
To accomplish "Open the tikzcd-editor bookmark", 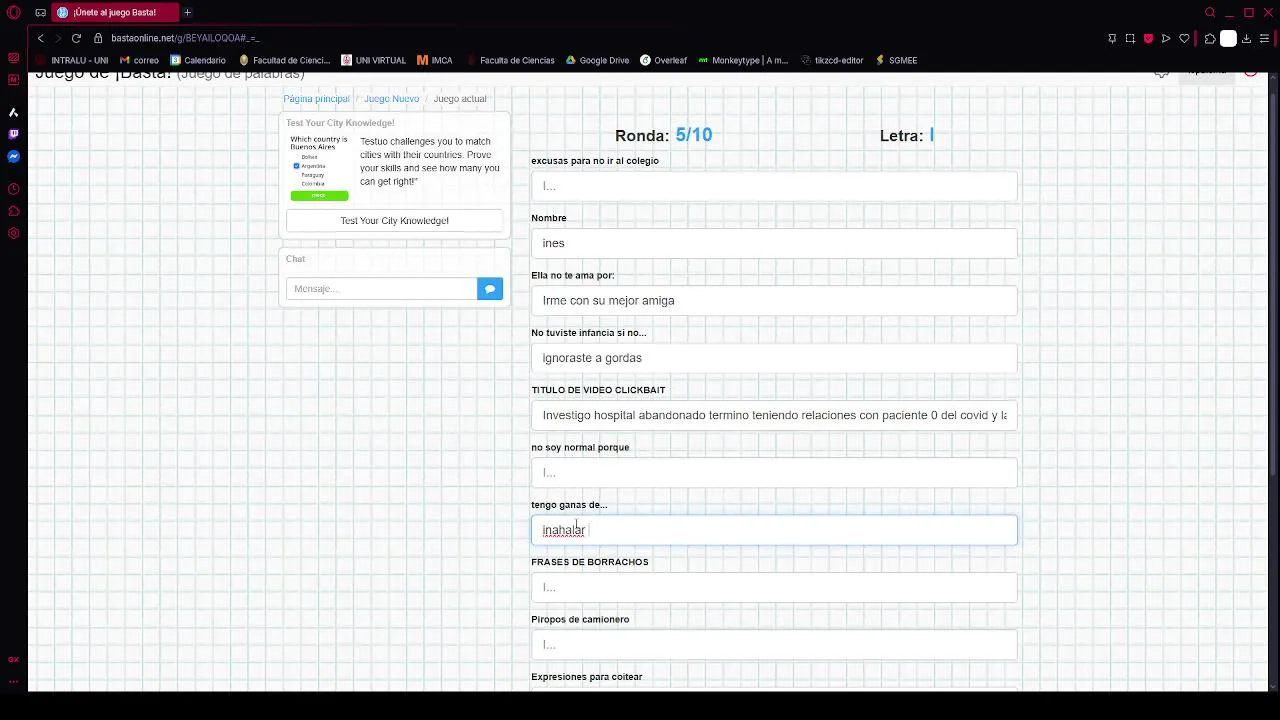I will (x=832, y=60).
